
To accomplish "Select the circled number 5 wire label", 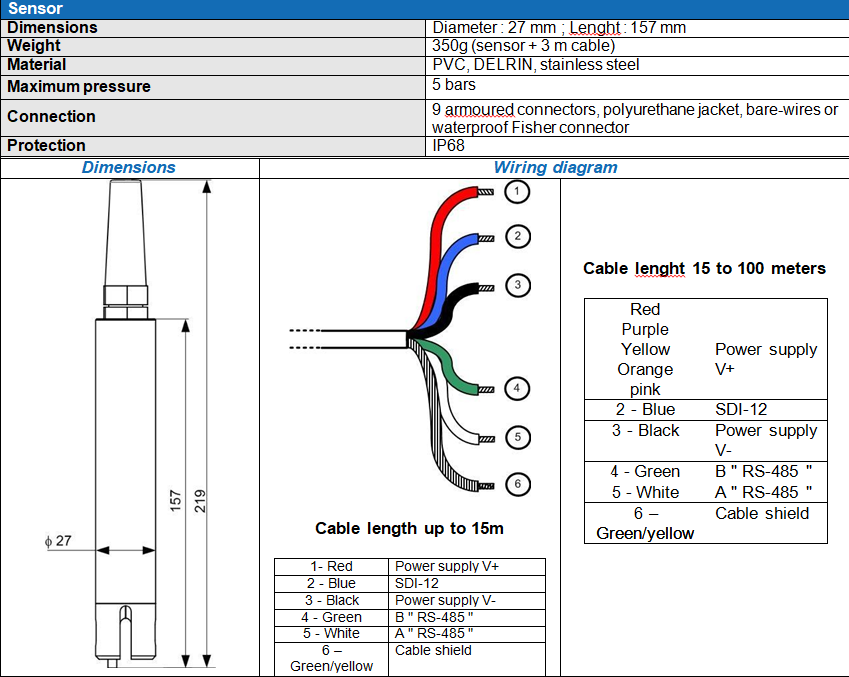I will pyautogui.click(x=516, y=437).
